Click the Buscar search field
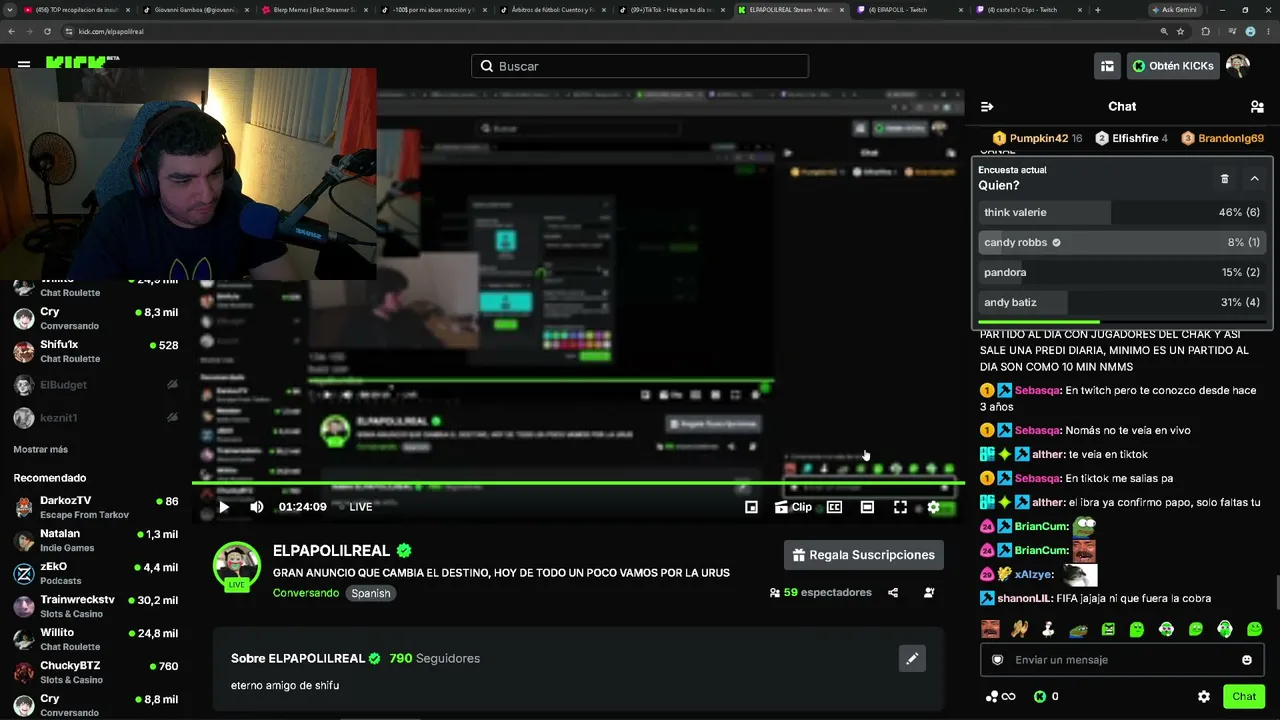This screenshot has height=720, width=1280. [640, 66]
